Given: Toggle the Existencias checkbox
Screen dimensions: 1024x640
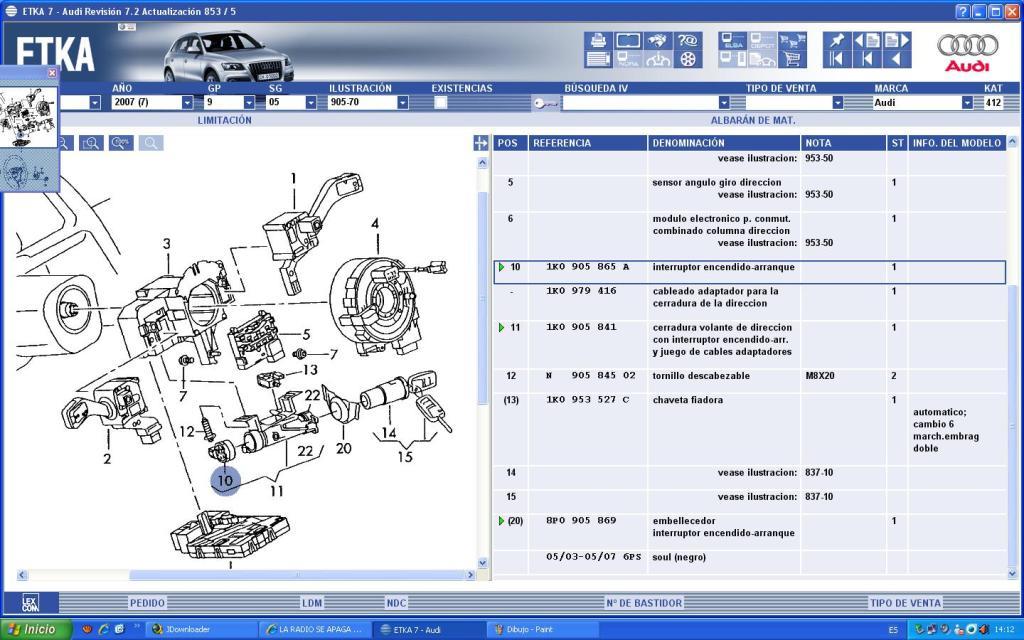Looking at the screenshot, I should 441,103.
